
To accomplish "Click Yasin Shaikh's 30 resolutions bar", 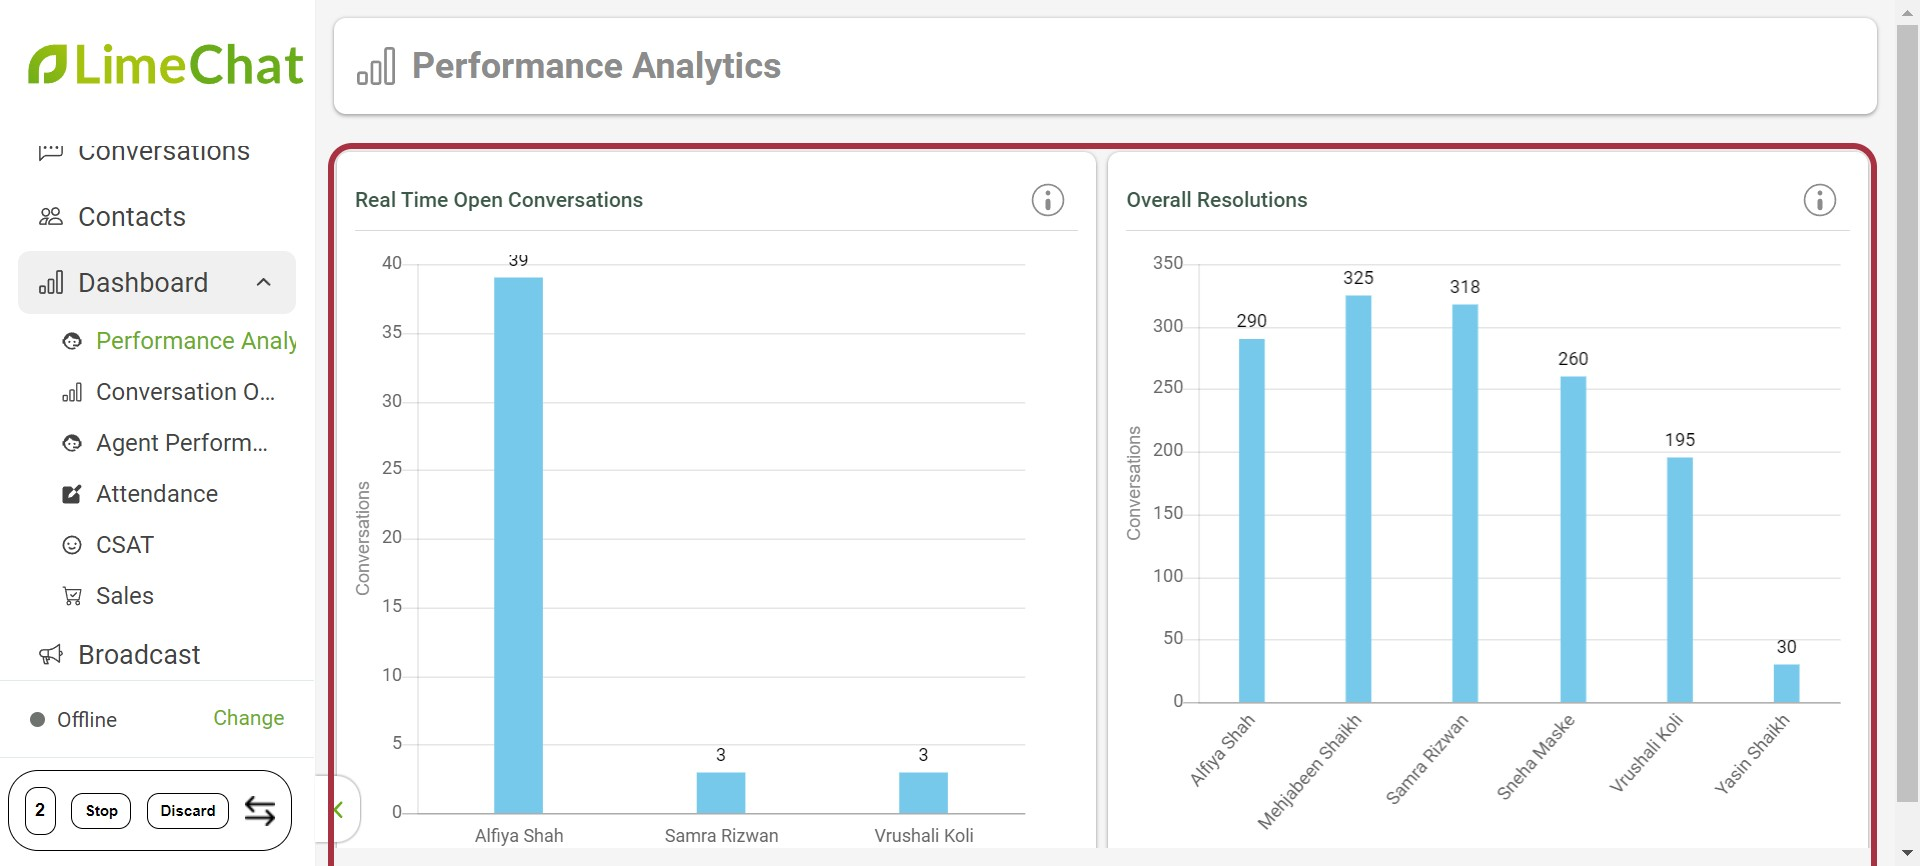I will [x=1787, y=683].
